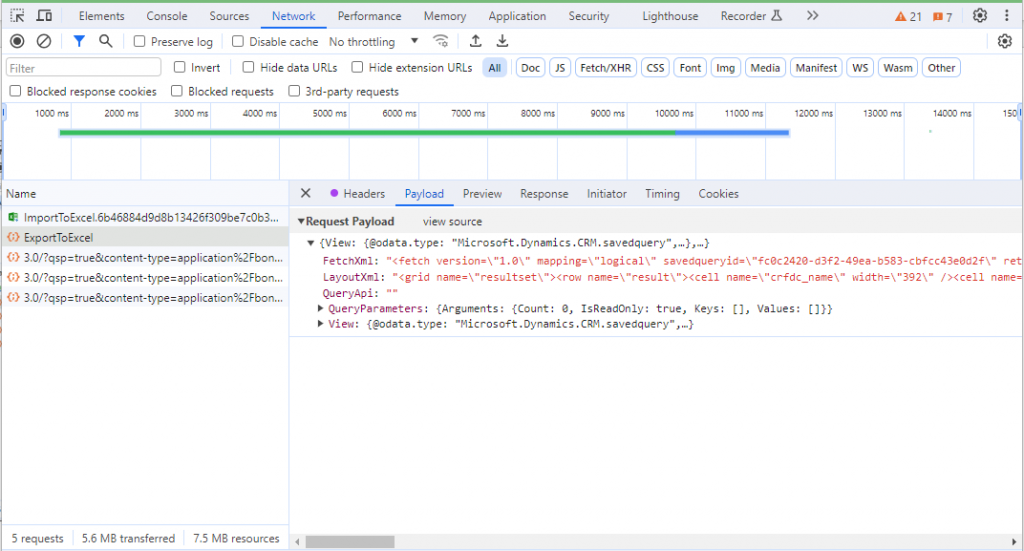Open the Performance tab
The image size is (1024, 551).
[x=370, y=16]
